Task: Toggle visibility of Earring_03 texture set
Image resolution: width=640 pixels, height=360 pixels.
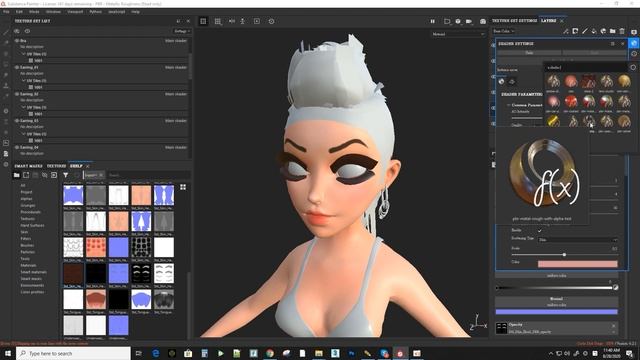Action: click(x=17, y=121)
